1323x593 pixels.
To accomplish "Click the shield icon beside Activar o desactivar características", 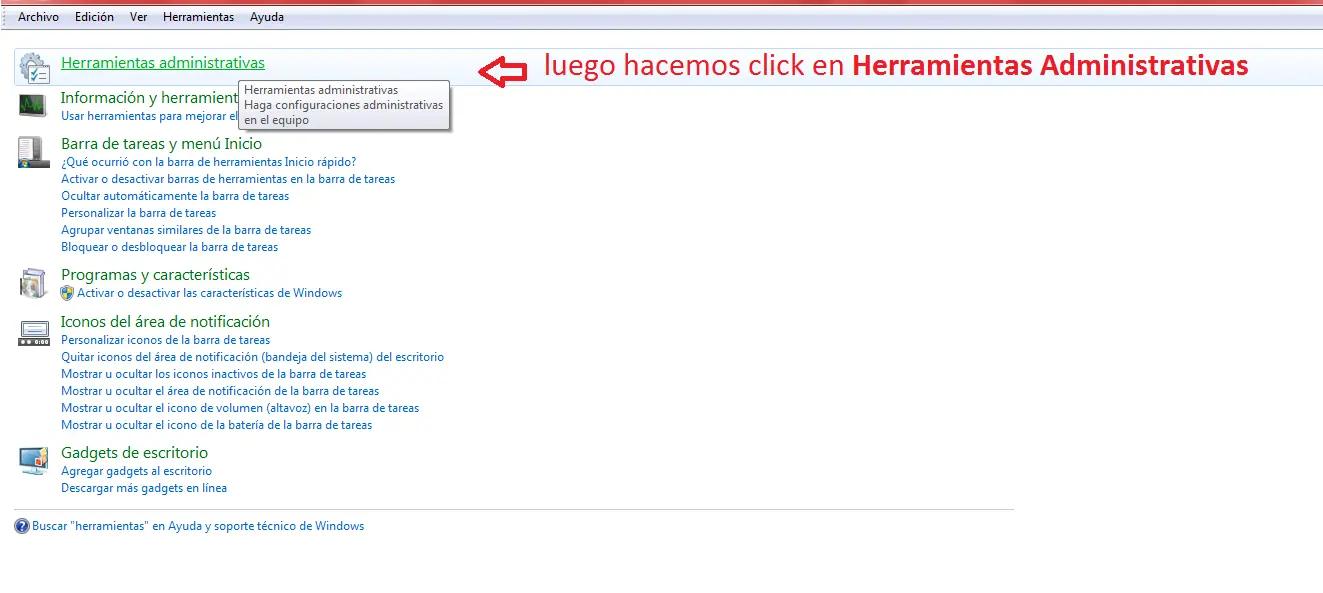I will coord(68,293).
